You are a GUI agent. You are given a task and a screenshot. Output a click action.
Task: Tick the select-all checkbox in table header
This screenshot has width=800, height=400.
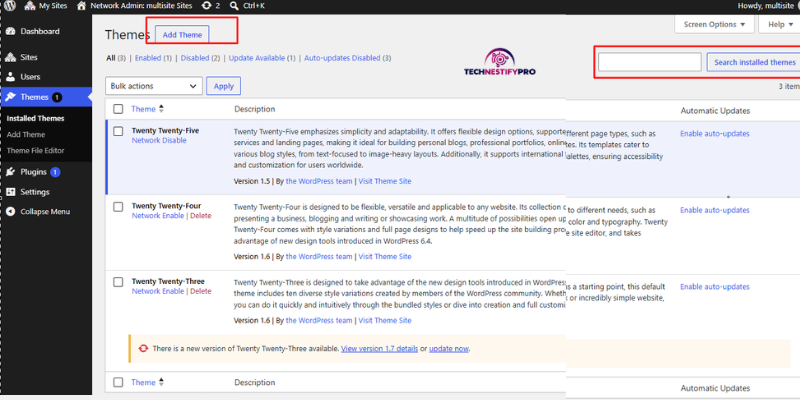pos(118,109)
